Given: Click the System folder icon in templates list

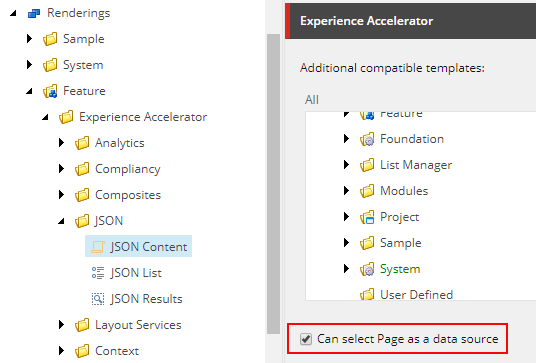Looking at the screenshot, I should 367,269.
